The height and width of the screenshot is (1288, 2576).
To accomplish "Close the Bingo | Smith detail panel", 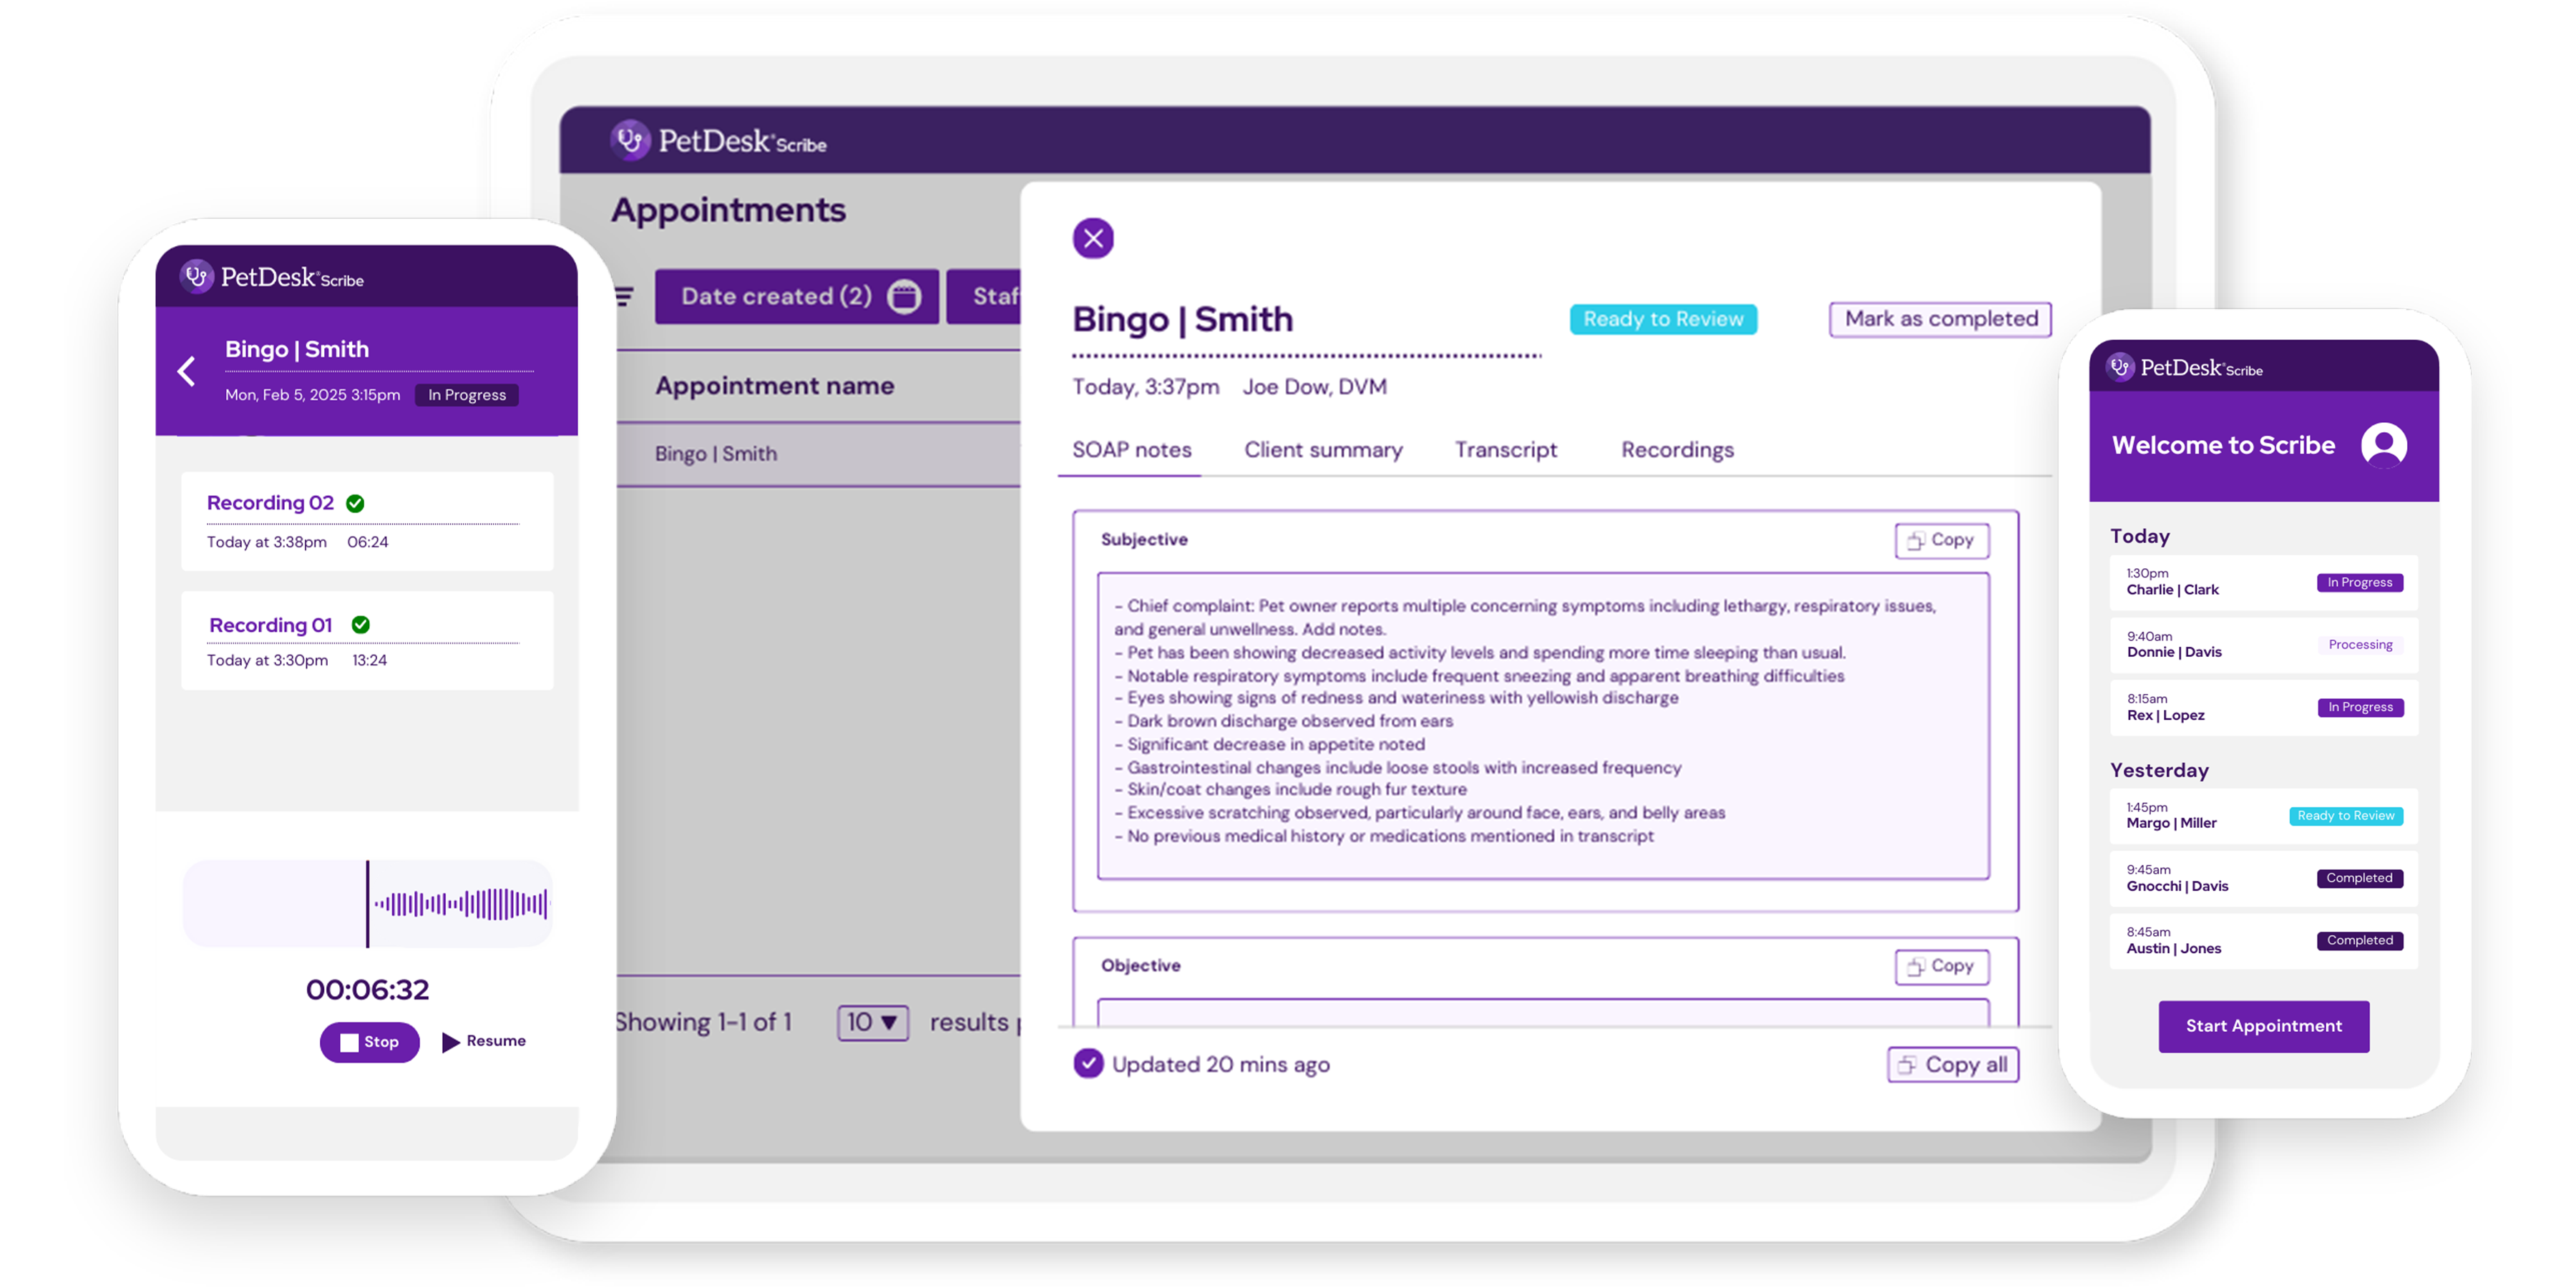I will coord(1093,238).
